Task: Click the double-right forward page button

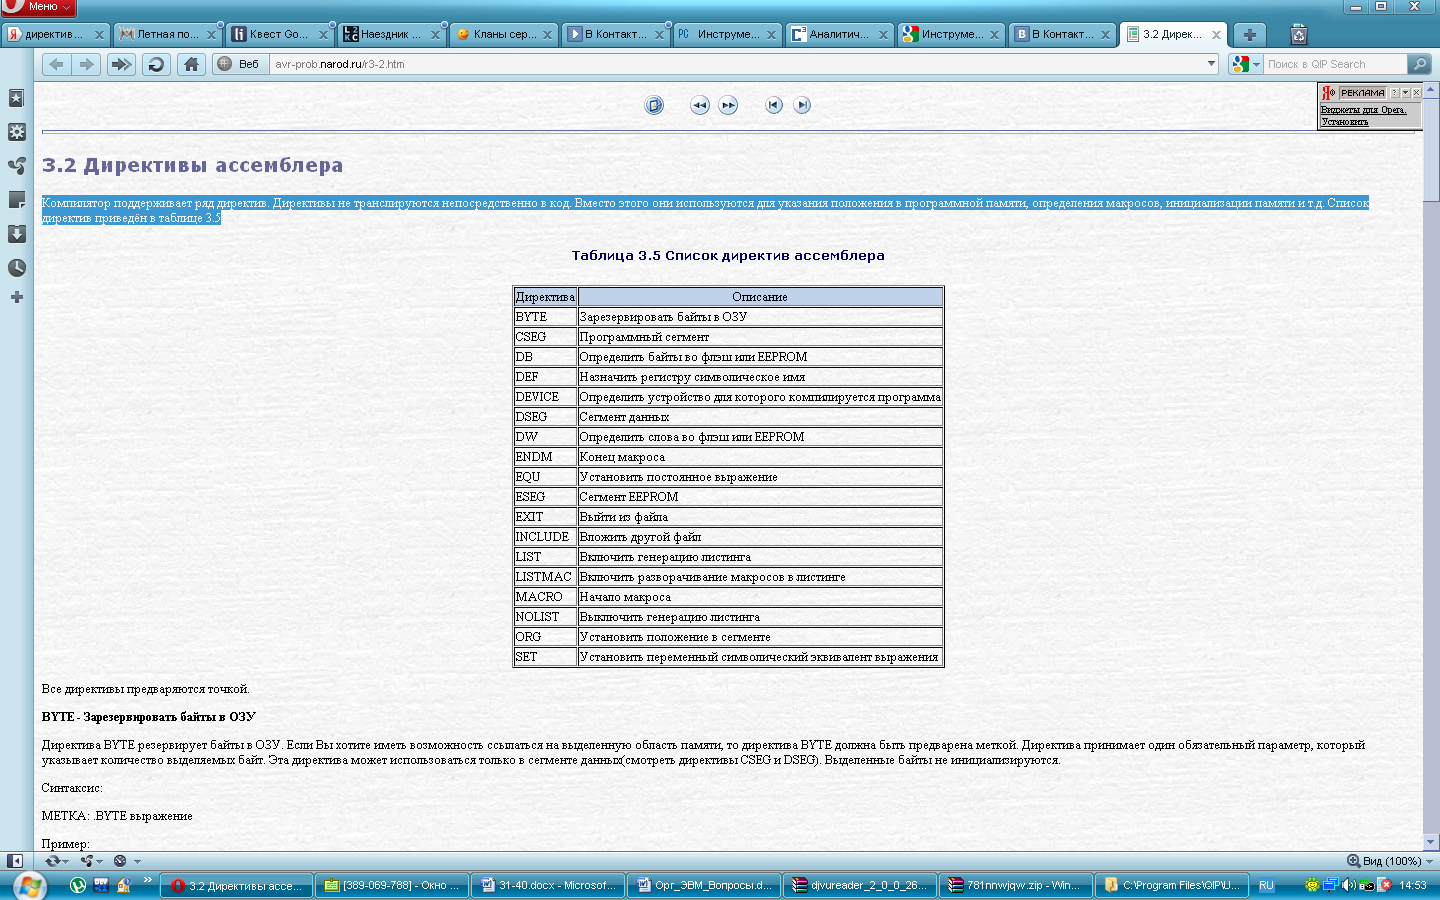Action: 728,105
